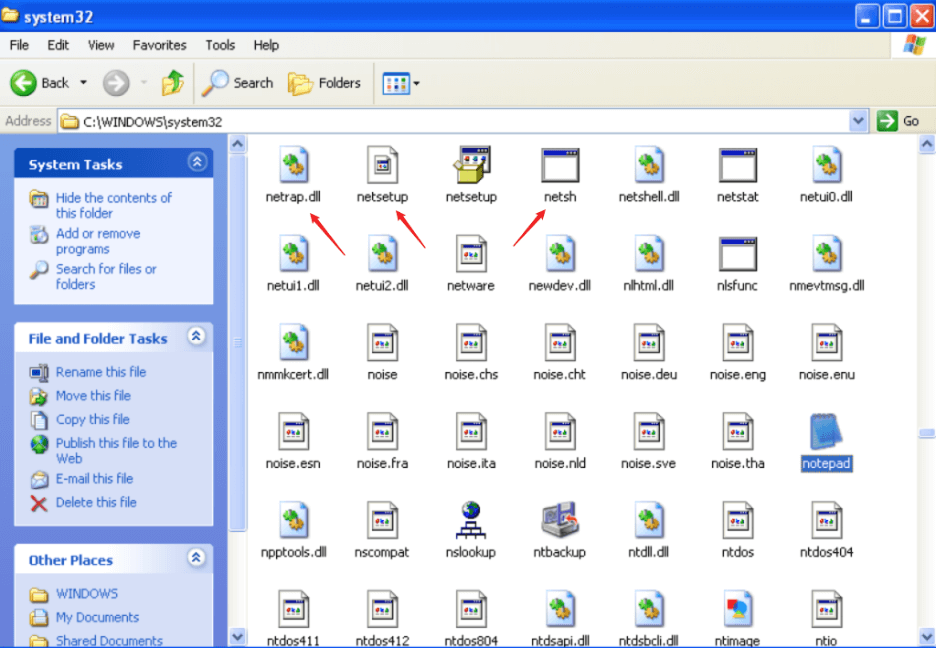The height and width of the screenshot is (648, 936).
Task: Select the netware file icon
Action: click(x=471, y=254)
